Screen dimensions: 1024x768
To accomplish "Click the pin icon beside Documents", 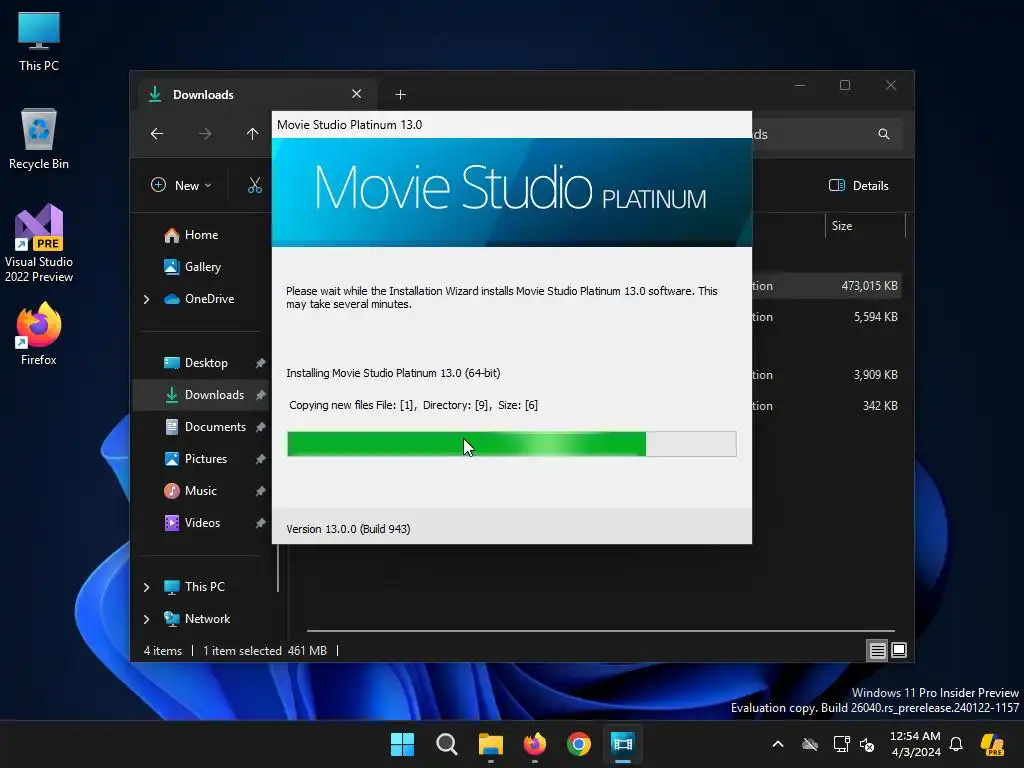I will pyautogui.click(x=261, y=427).
